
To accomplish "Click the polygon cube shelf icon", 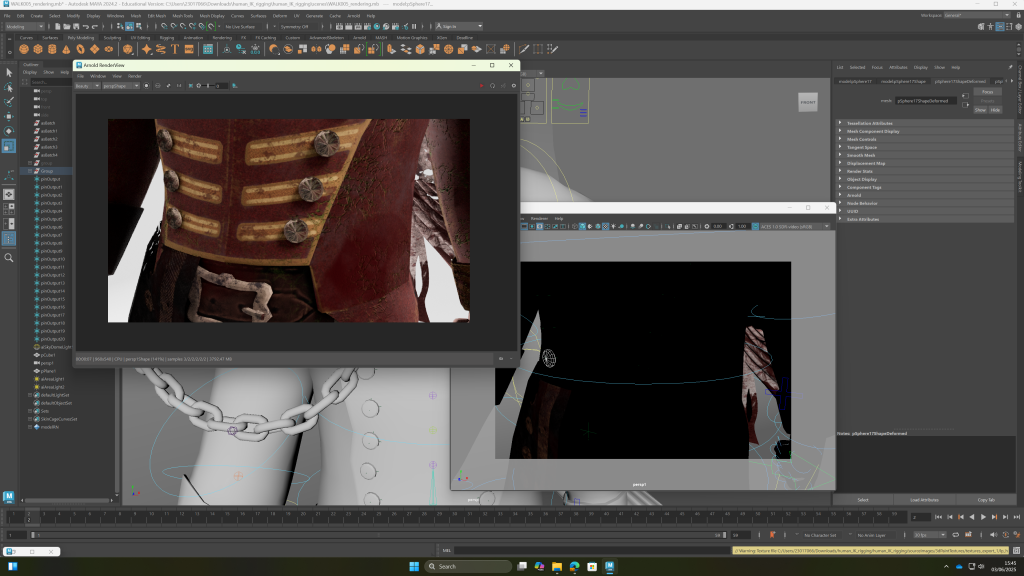I will coord(38,48).
